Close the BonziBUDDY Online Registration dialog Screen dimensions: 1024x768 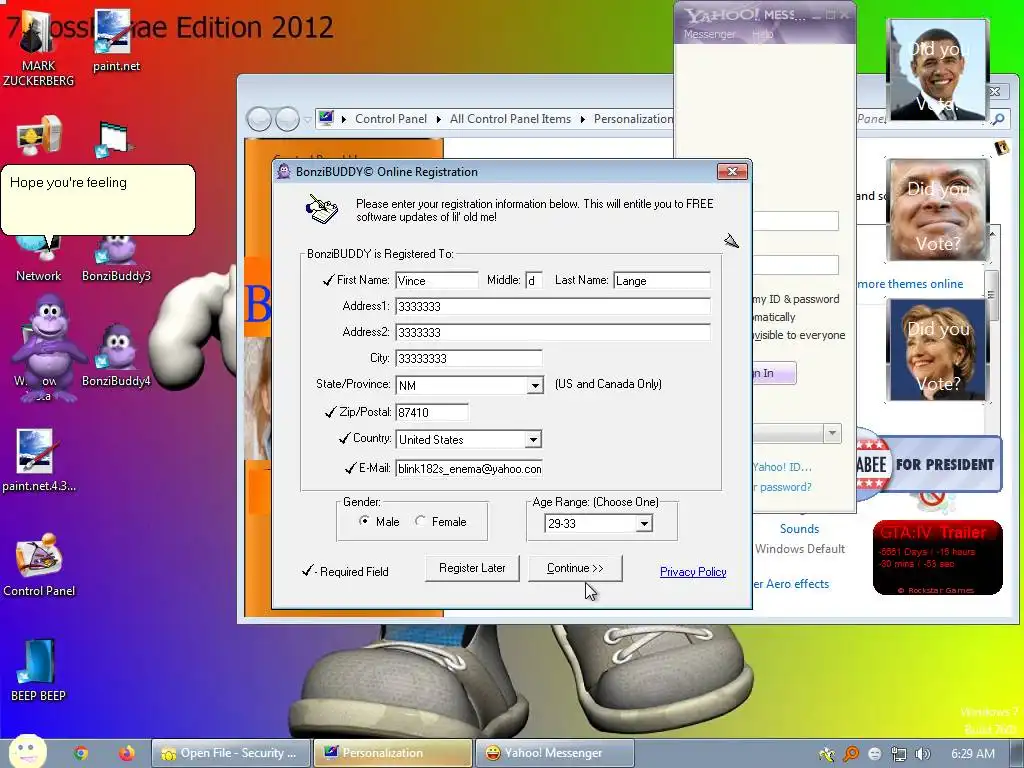click(x=732, y=171)
